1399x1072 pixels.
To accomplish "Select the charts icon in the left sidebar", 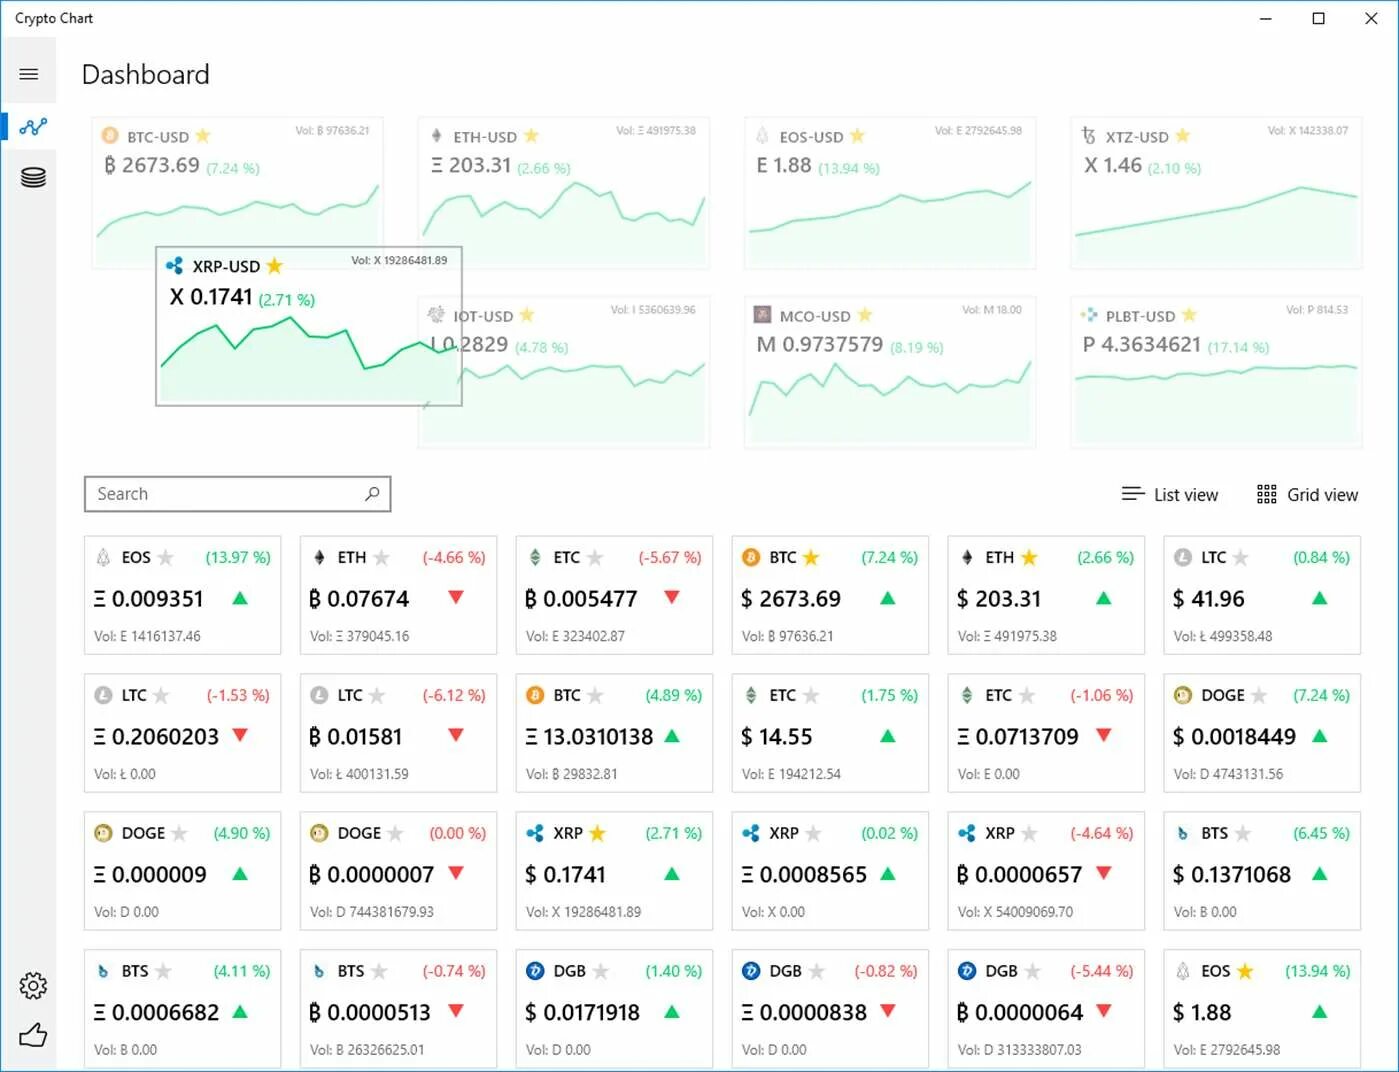I will 31,126.
